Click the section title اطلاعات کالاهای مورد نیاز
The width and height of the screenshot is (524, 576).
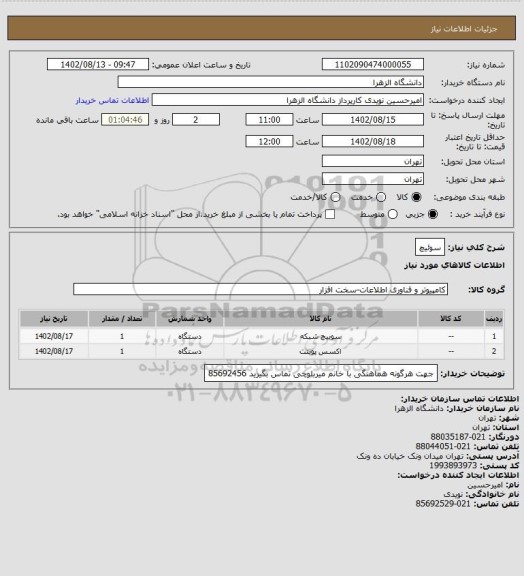tap(454, 265)
